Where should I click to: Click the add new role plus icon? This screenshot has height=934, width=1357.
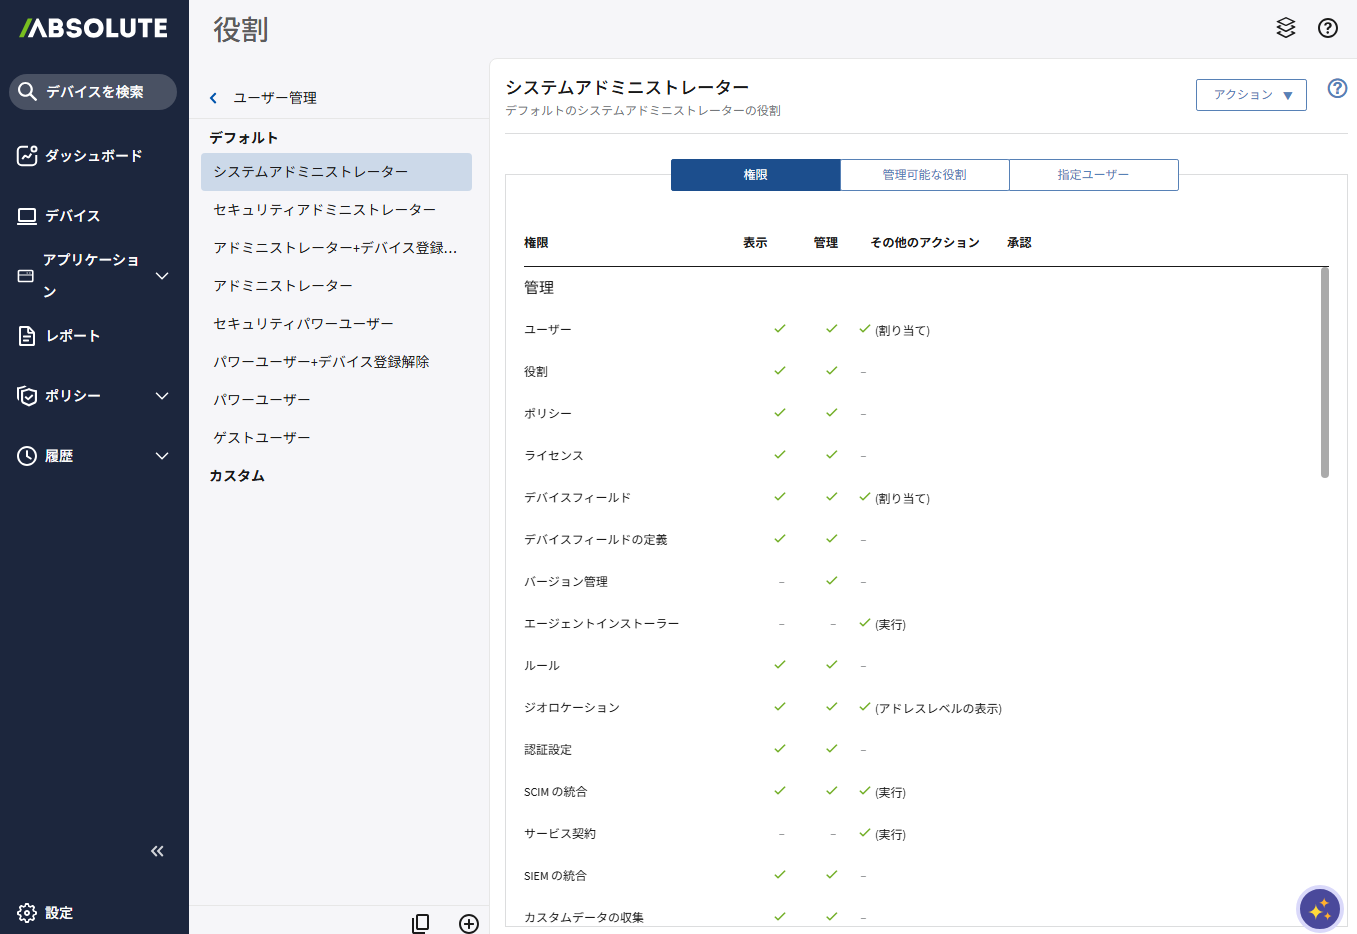[x=469, y=923]
